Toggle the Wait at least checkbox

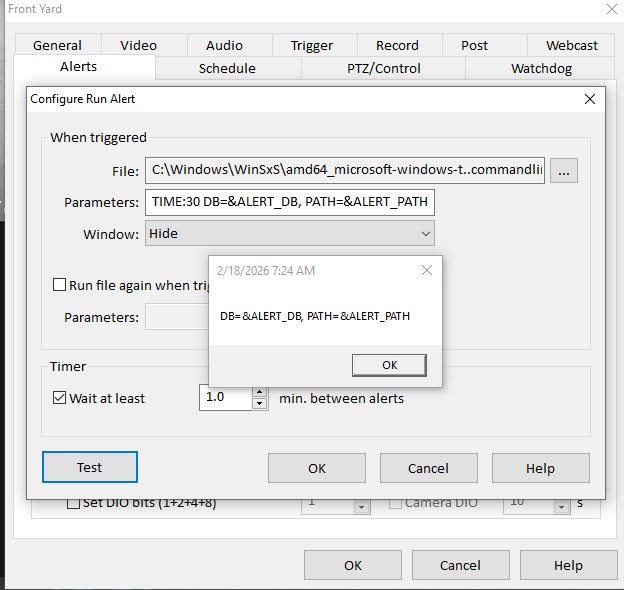(x=59, y=398)
